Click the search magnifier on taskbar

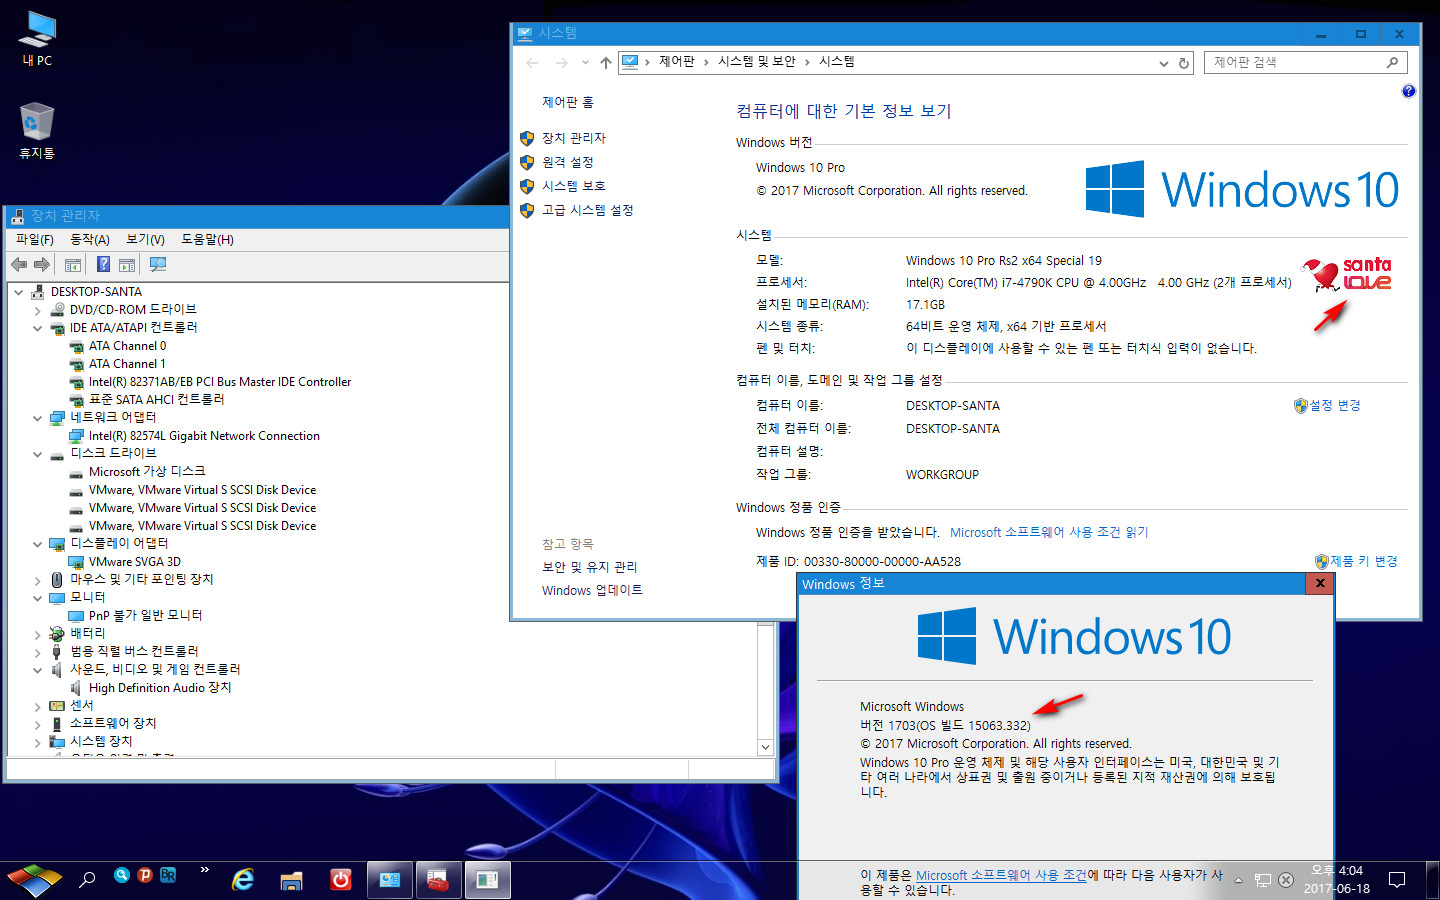point(87,880)
